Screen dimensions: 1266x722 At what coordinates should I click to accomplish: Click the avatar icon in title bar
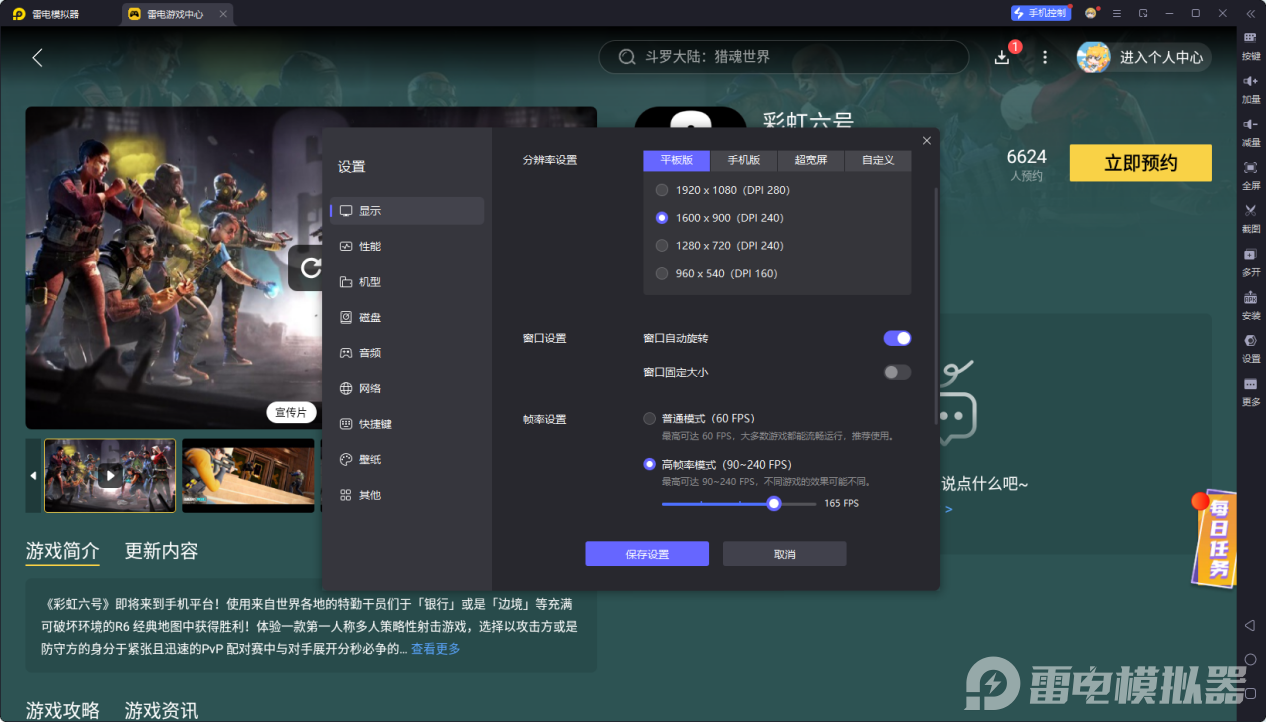pyautogui.click(x=1090, y=13)
